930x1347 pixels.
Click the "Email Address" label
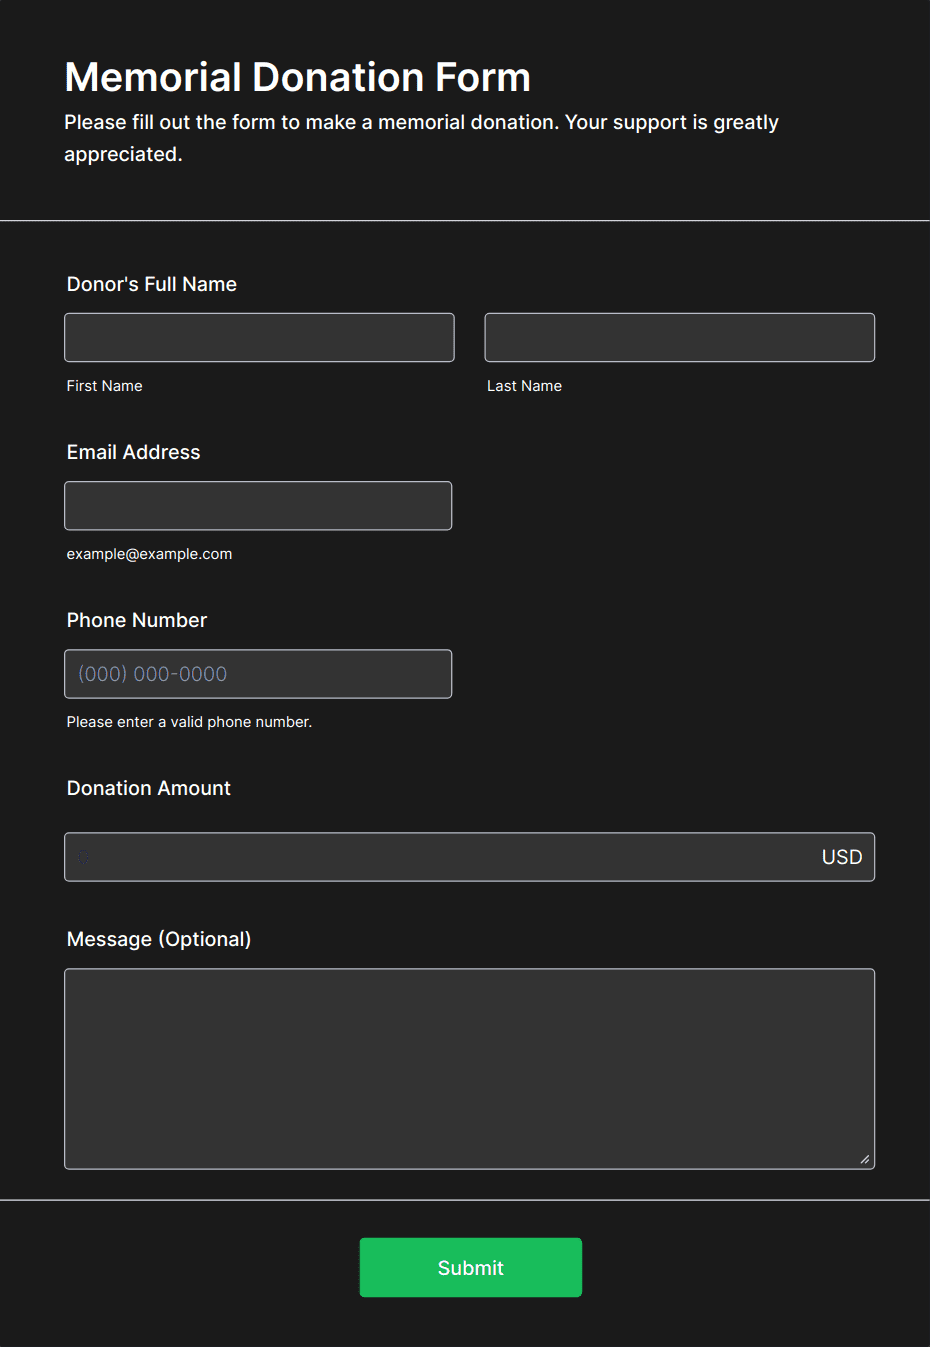[x=134, y=452]
